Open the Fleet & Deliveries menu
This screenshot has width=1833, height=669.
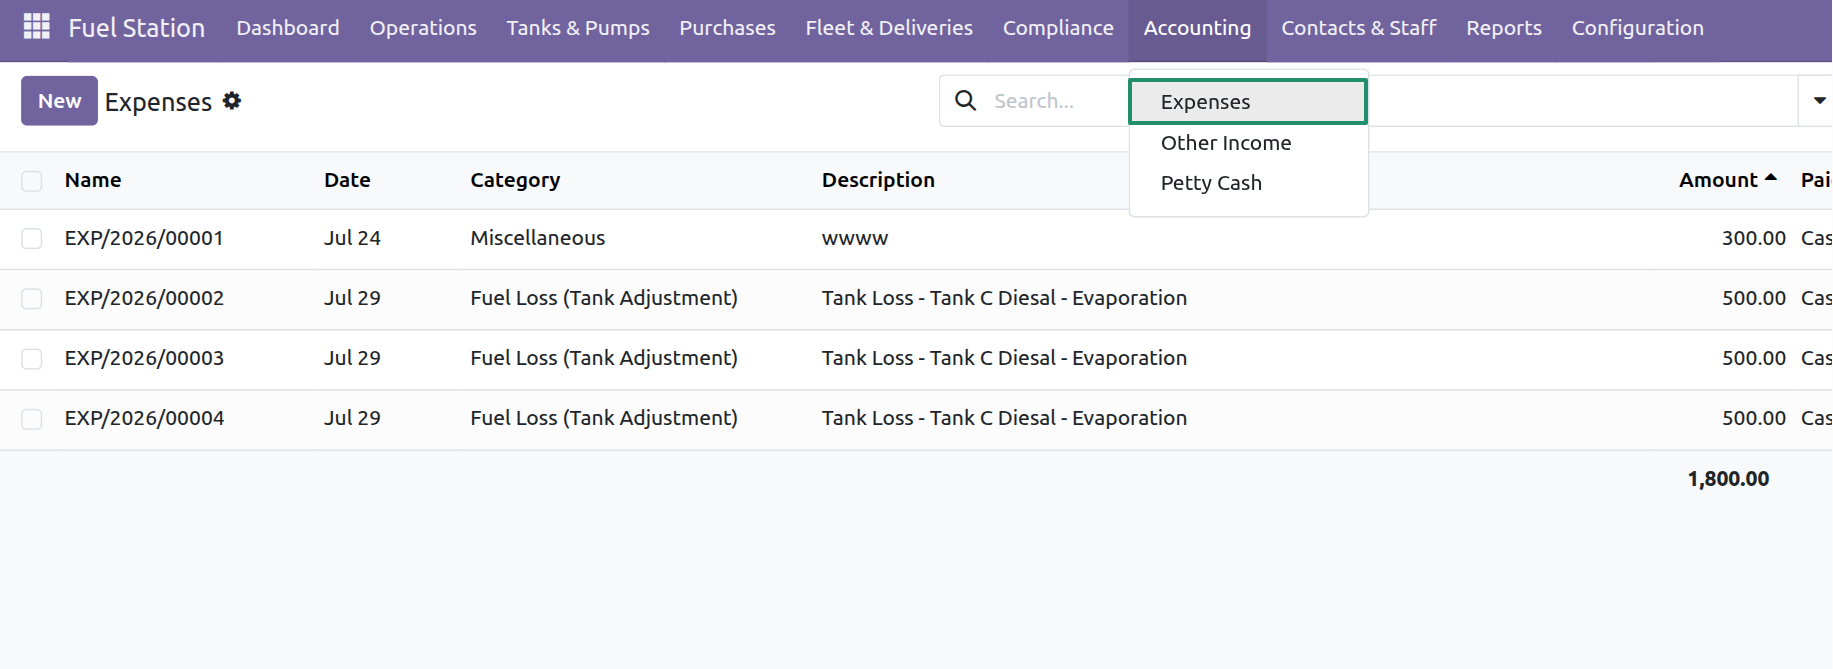click(x=889, y=28)
